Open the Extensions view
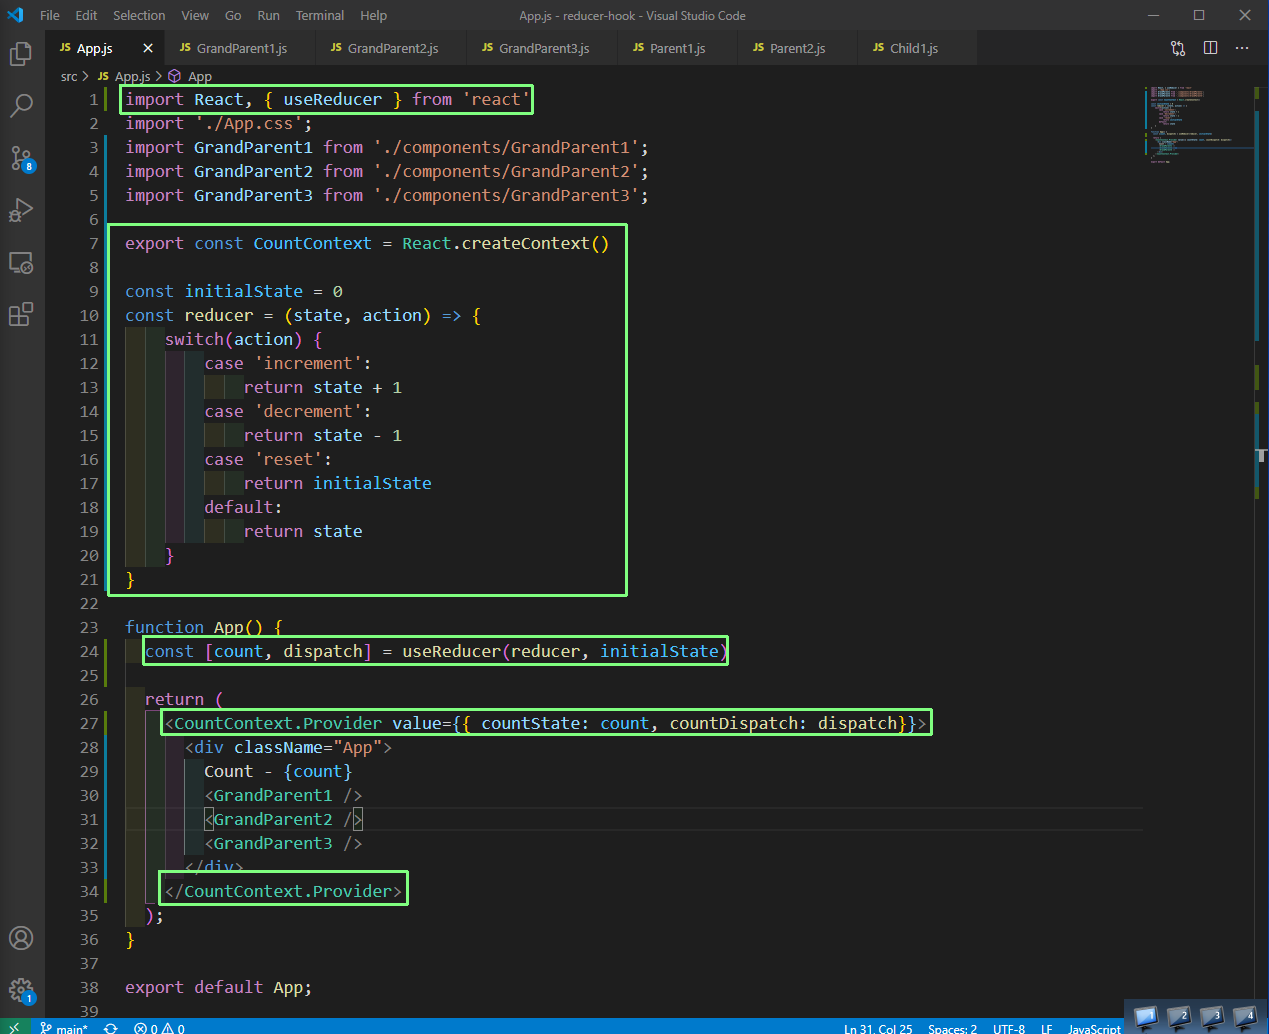1269x1034 pixels. 21,314
